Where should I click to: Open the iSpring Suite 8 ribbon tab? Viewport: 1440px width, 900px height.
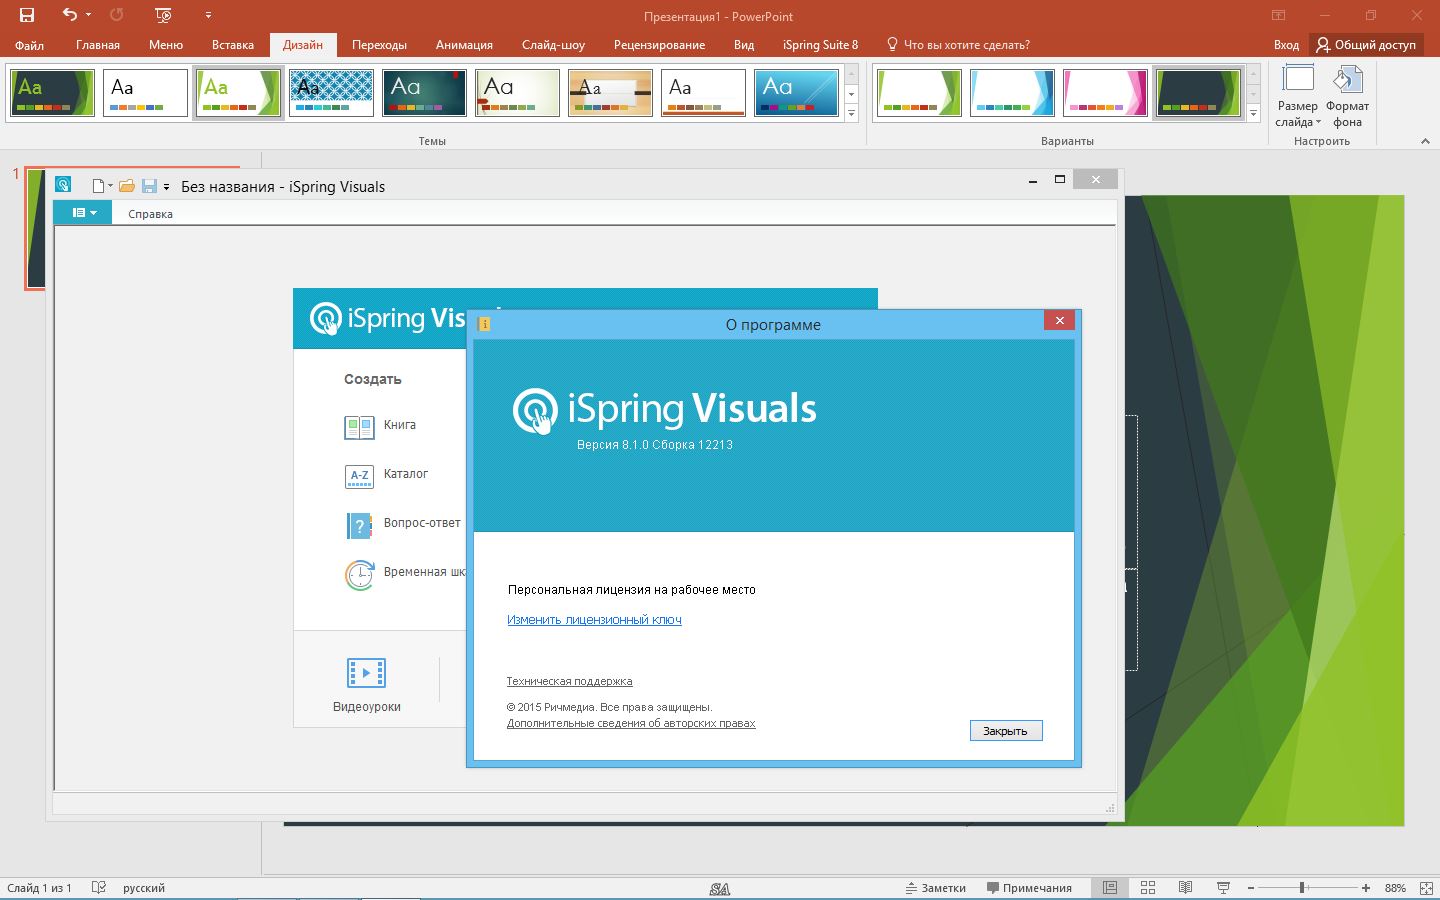coord(820,45)
